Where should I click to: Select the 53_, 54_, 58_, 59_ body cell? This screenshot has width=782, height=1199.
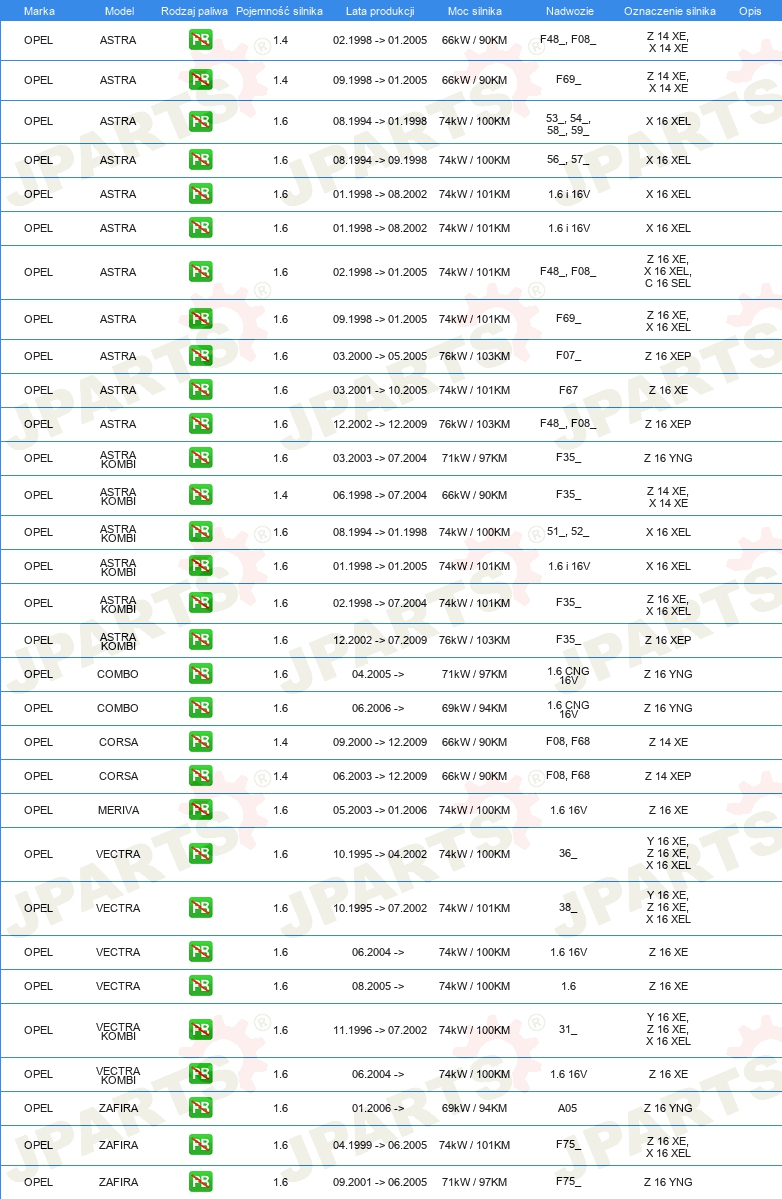point(568,125)
